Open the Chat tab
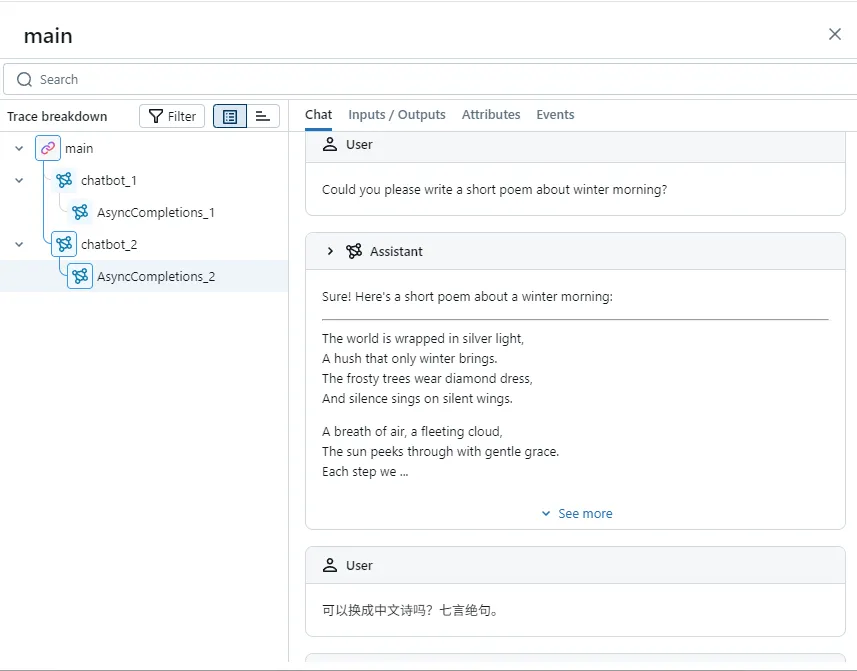The width and height of the screenshot is (857, 671). 318,115
